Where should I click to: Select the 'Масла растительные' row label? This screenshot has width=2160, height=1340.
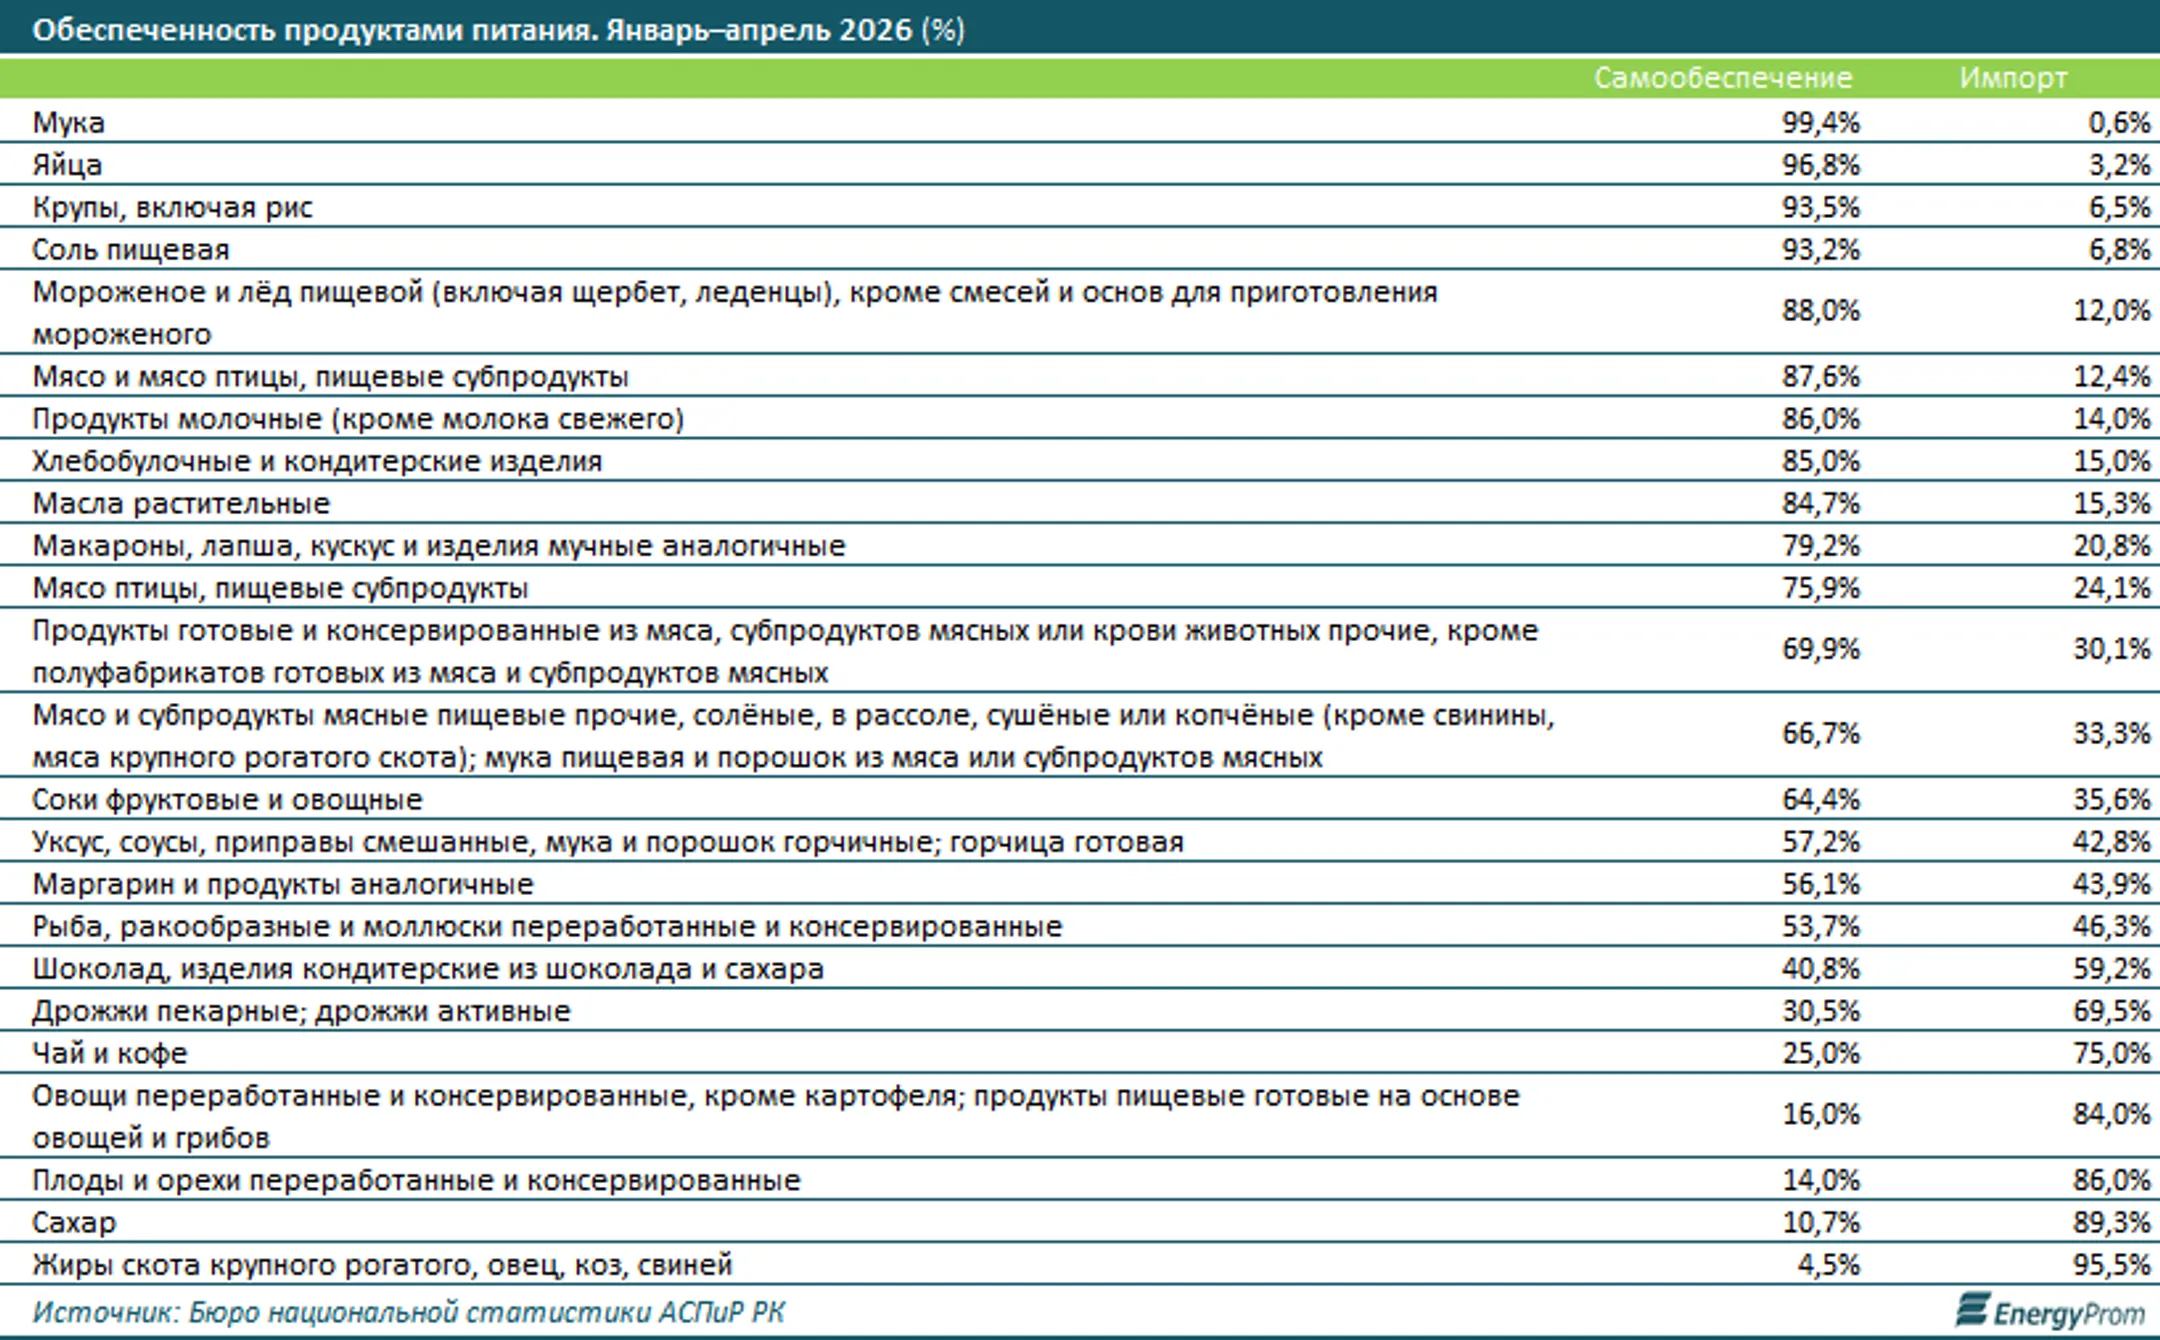[181, 503]
